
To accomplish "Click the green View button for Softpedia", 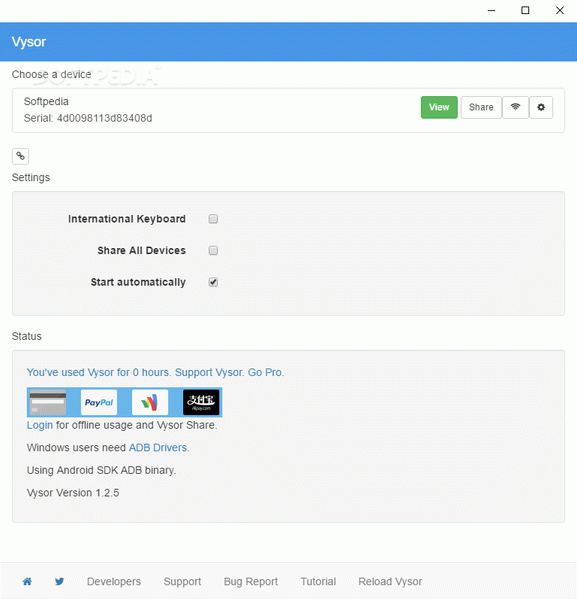I will [x=439, y=107].
